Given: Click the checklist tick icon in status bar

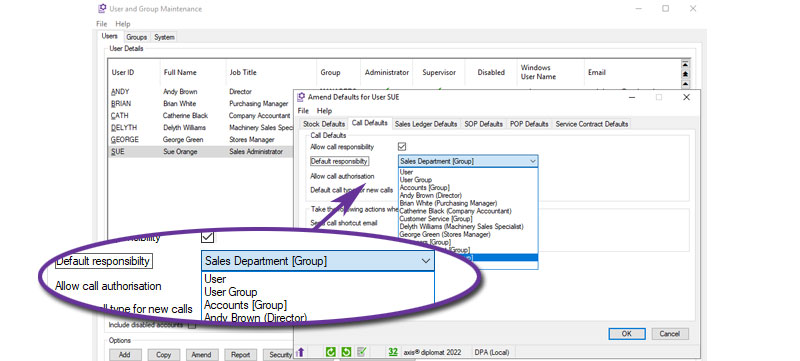Looking at the screenshot, I should pyautogui.click(x=362, y=352).
